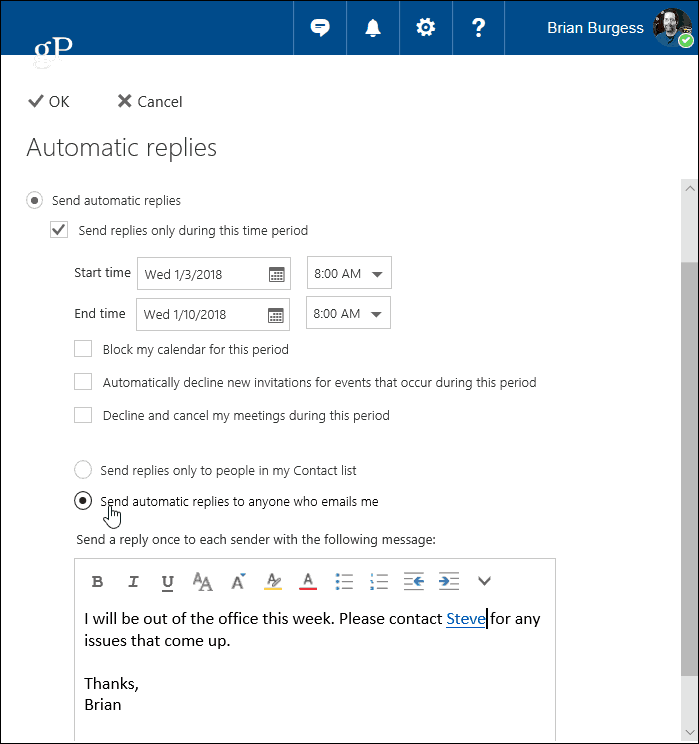Image resolution: width=699 pixels, height=744 pixels.
Task: Open the Steve link in message
Action: tap(466, 619)
